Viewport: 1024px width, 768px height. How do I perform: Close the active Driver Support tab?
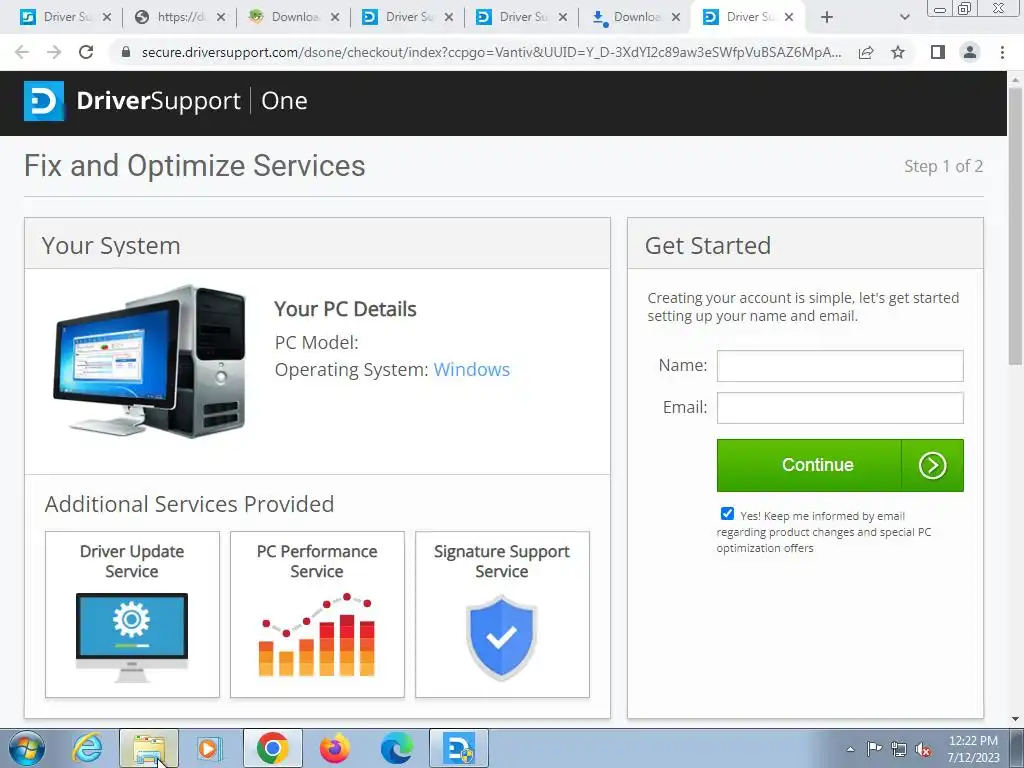pyautogui.click(x=789, y=17)
